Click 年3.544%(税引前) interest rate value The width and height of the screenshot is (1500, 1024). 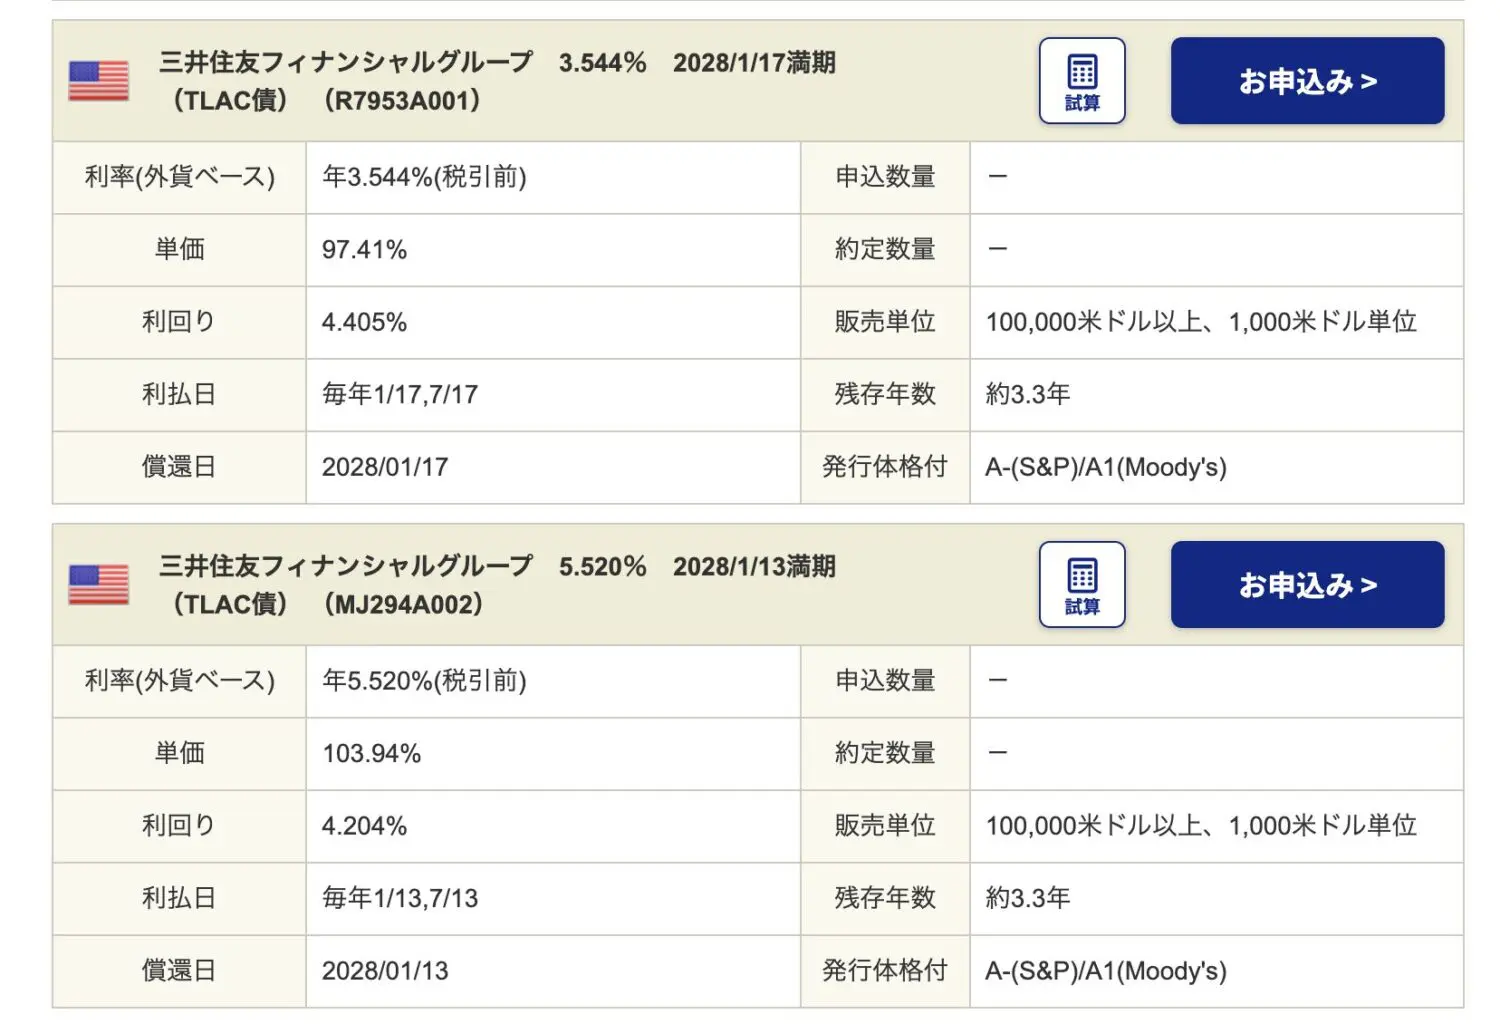pos(424,177)
